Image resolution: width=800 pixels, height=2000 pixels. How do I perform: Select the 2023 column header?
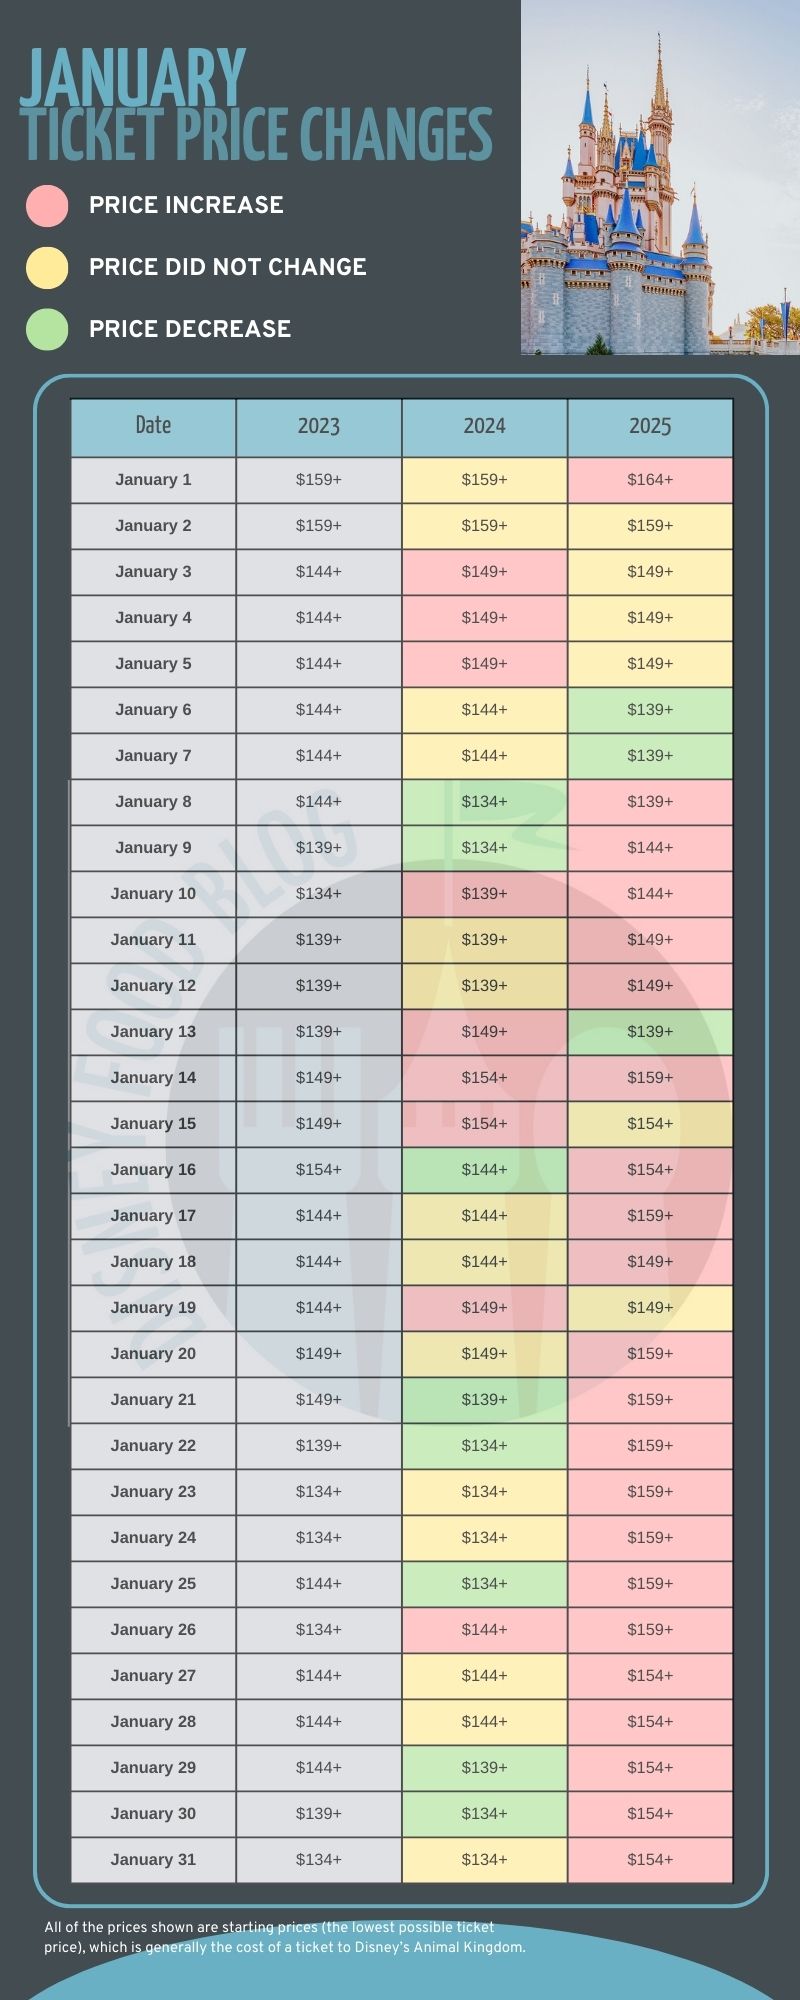pos(319,427)
